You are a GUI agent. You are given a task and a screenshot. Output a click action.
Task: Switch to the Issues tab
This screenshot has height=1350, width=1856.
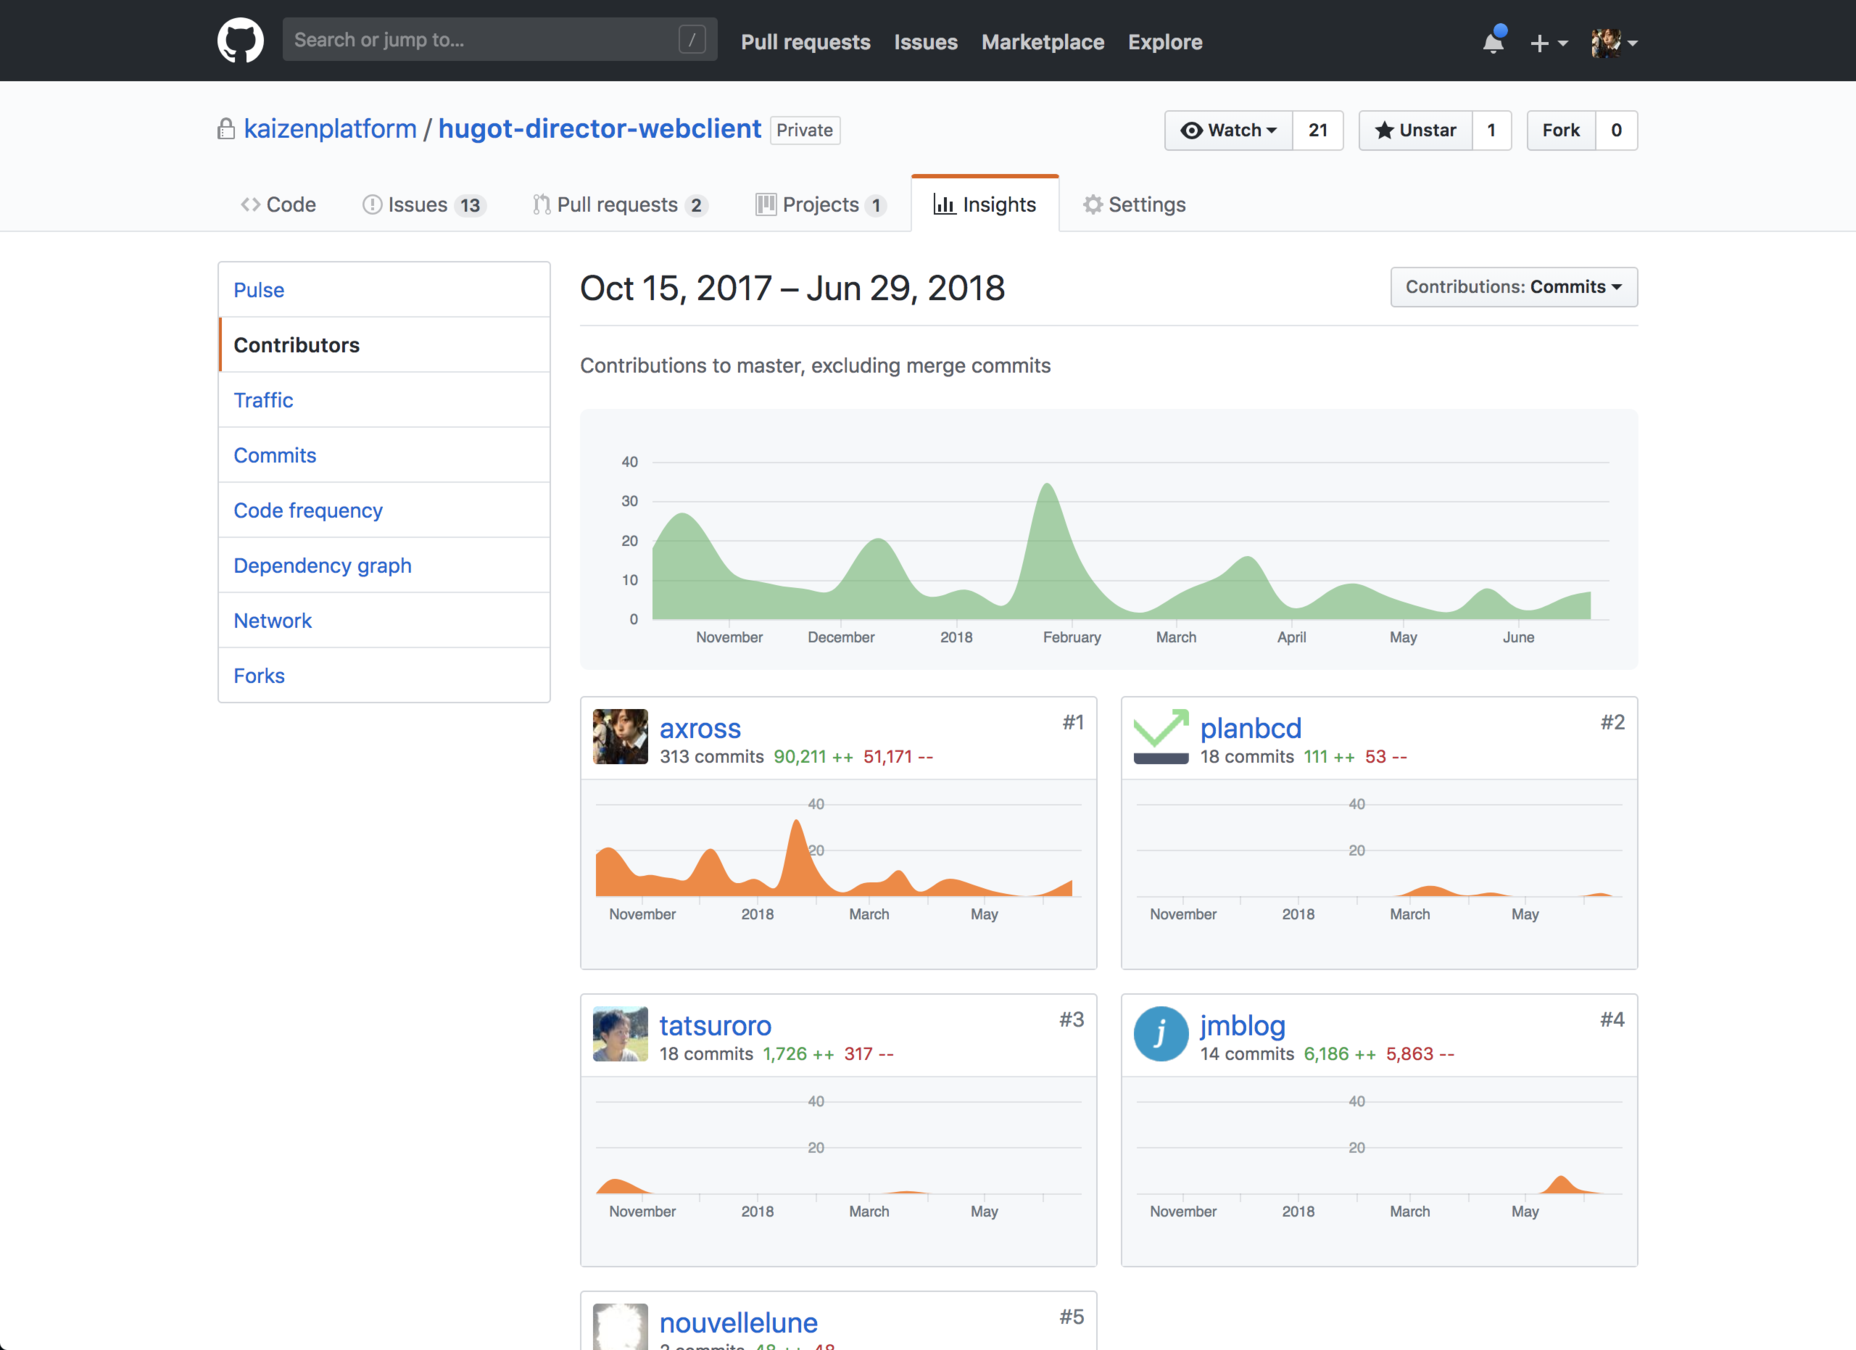click(x=424, y=204)
